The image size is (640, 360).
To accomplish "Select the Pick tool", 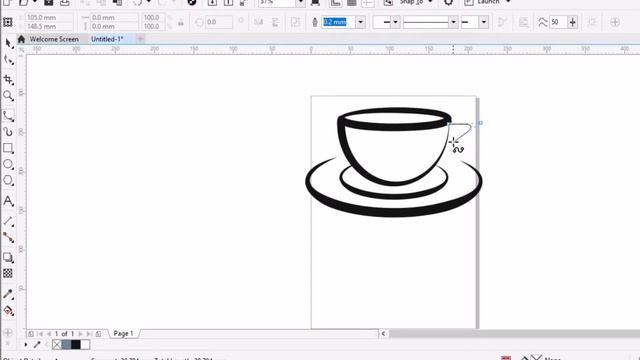I will tap(8, 43).
